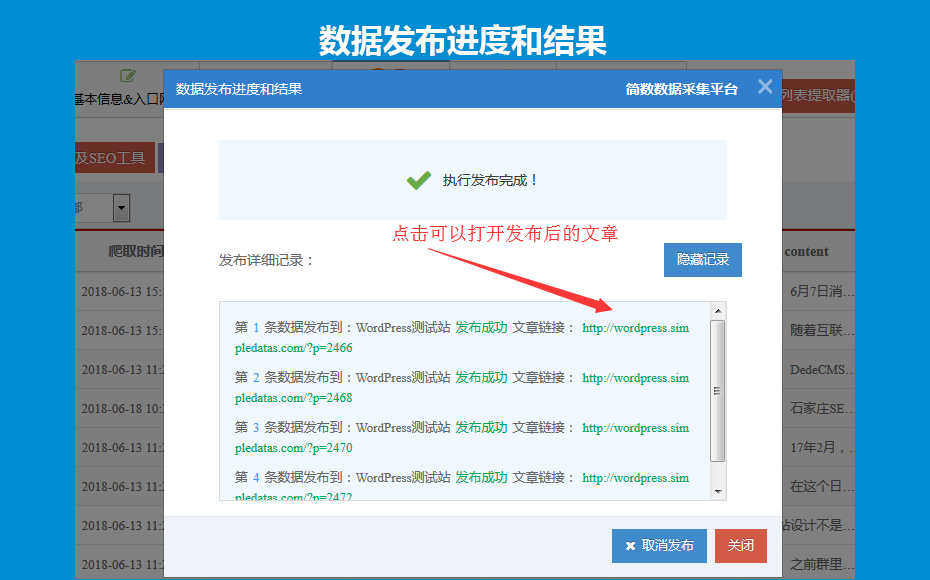Click the 爬取时间 column header
930x580 pixels.
136,251
